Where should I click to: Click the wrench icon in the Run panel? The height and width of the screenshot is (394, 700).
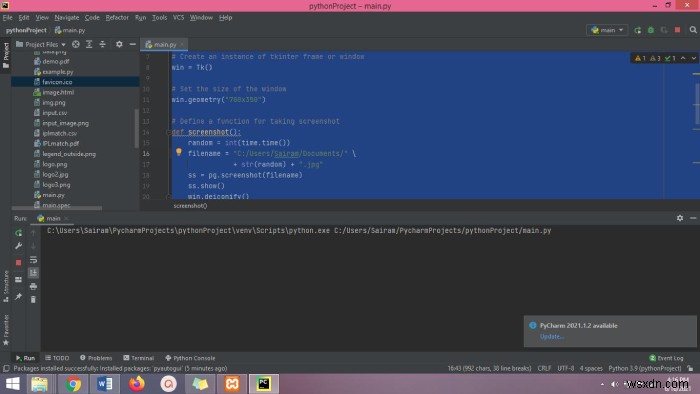[18, 246]
